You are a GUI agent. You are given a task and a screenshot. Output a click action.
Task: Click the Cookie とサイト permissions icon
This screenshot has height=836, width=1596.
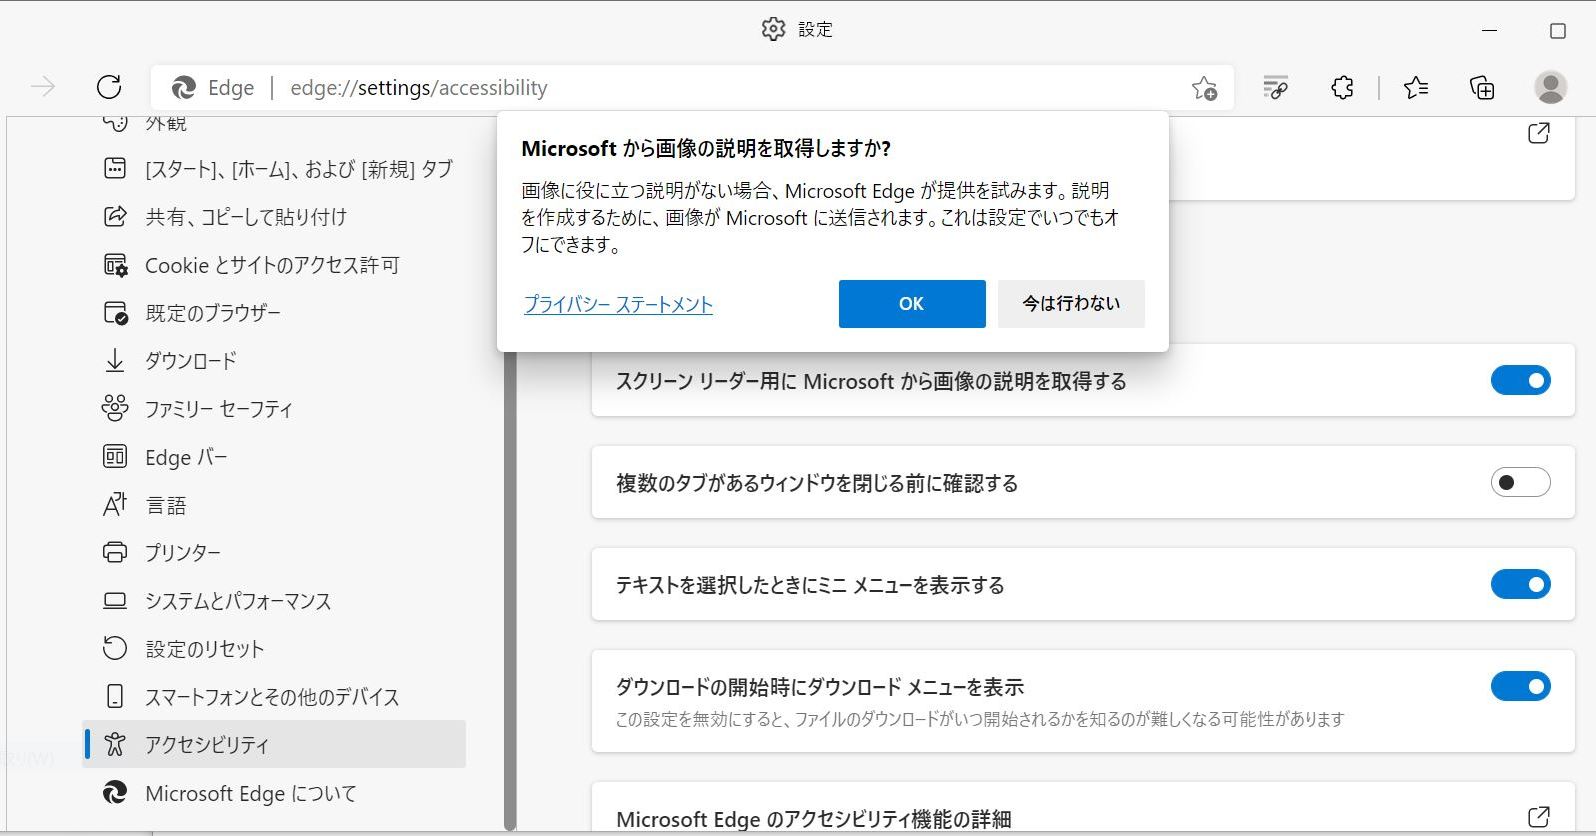[115, 265]
